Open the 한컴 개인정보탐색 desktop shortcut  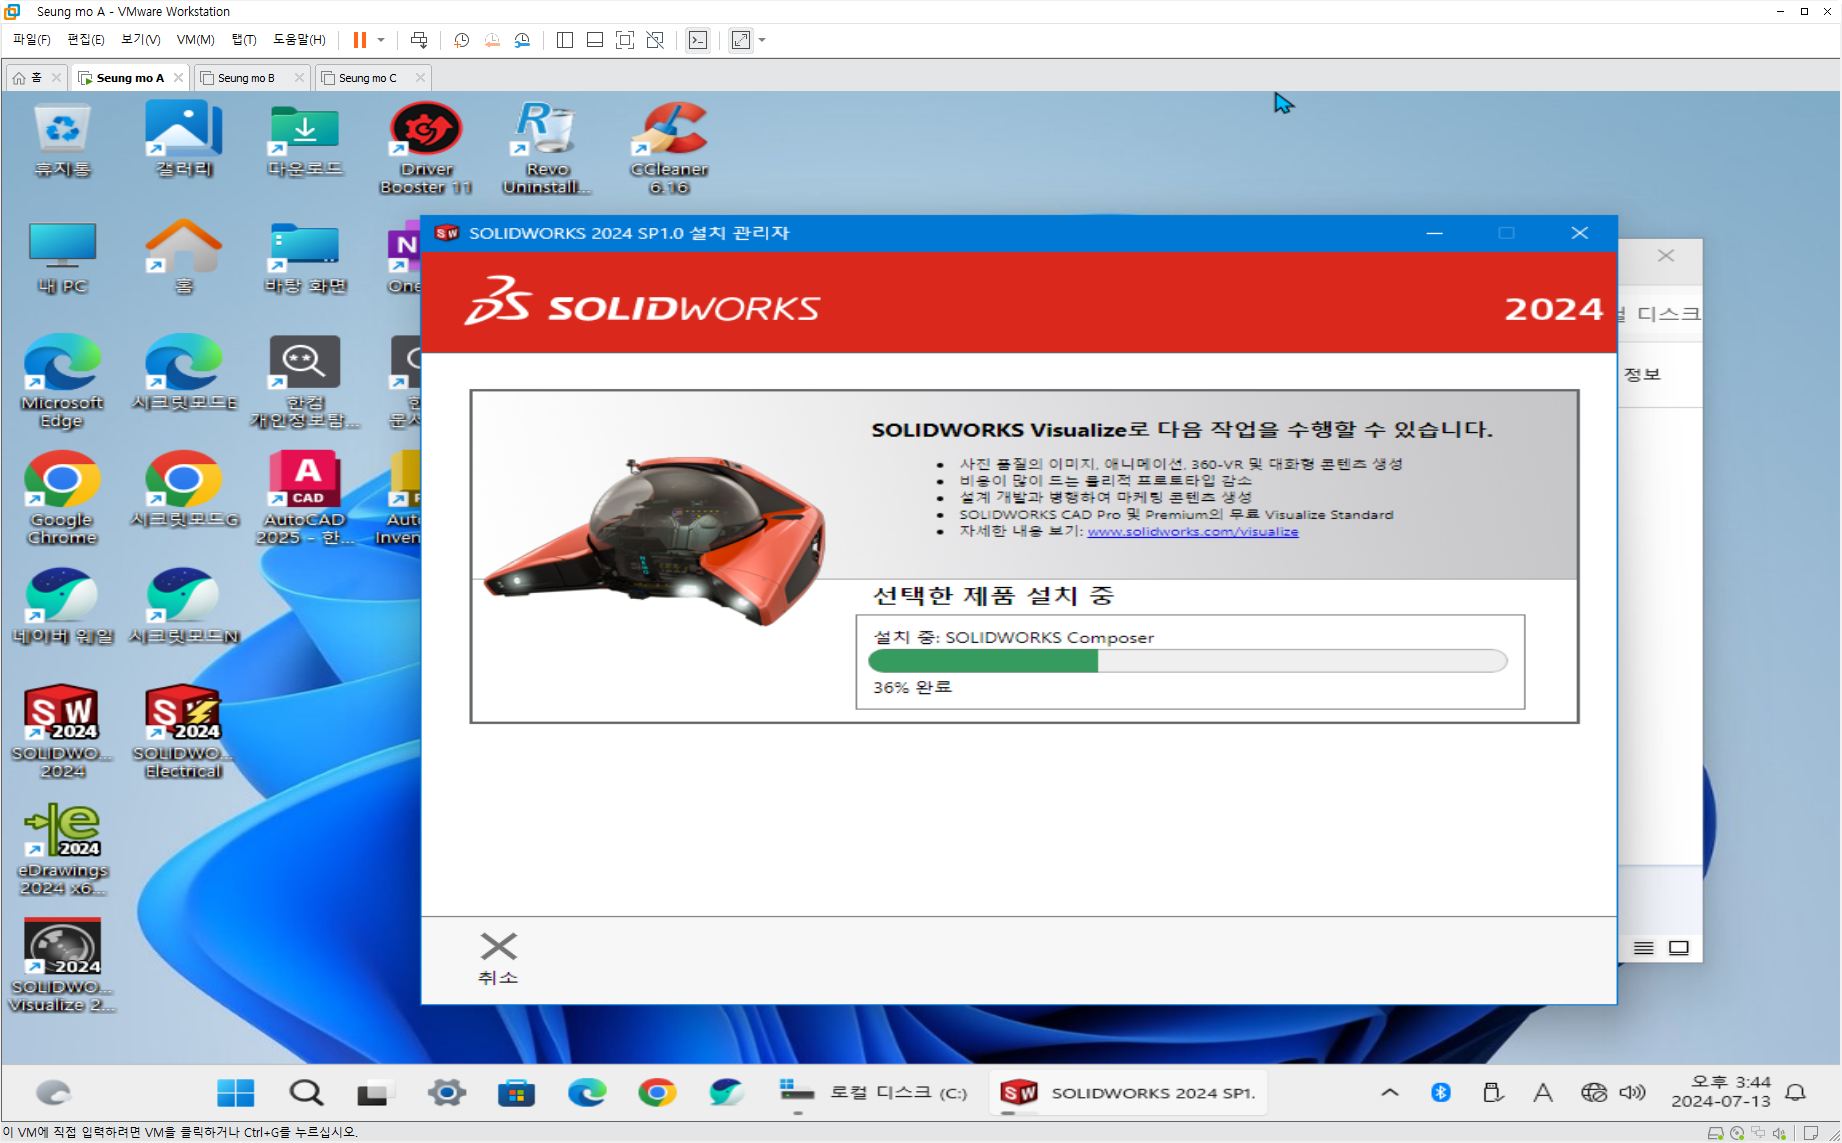point(305,382)
